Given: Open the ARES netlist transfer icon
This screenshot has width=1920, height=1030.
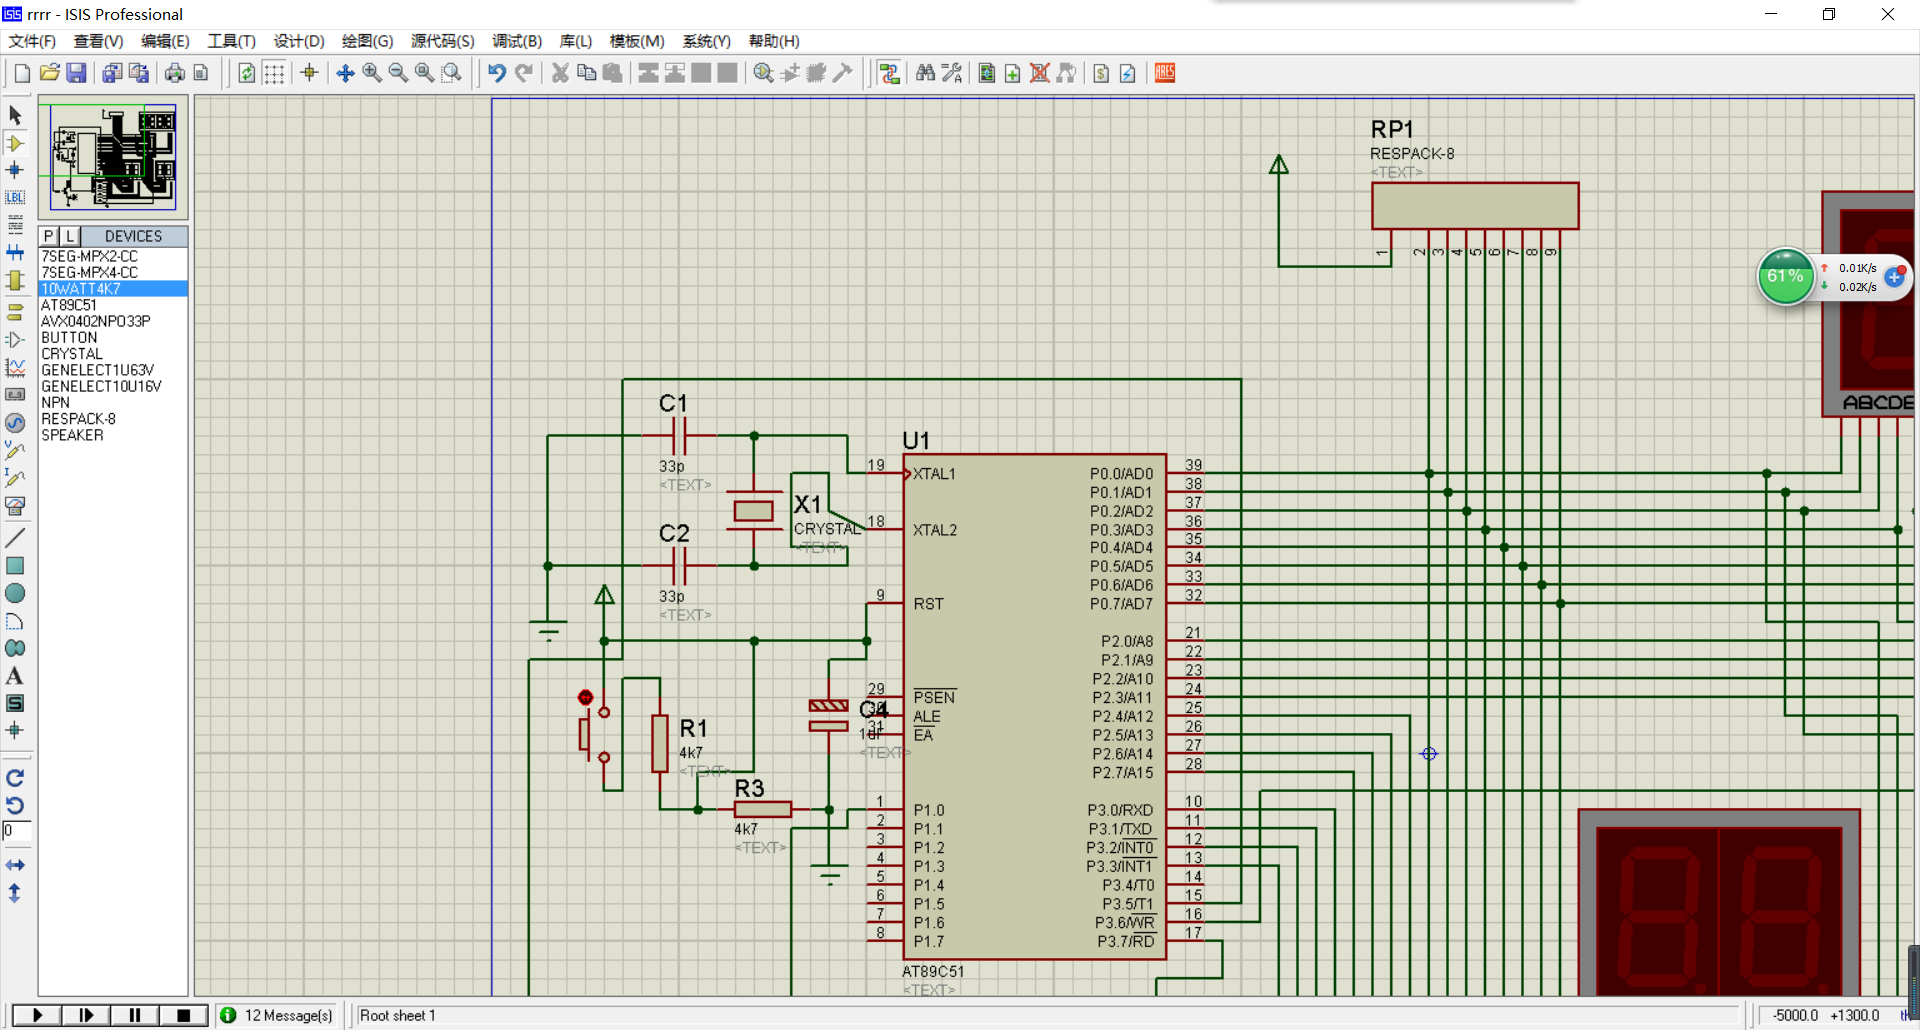Looking at the screenshot, I should pyautogui.click(x=1165, y=73).
